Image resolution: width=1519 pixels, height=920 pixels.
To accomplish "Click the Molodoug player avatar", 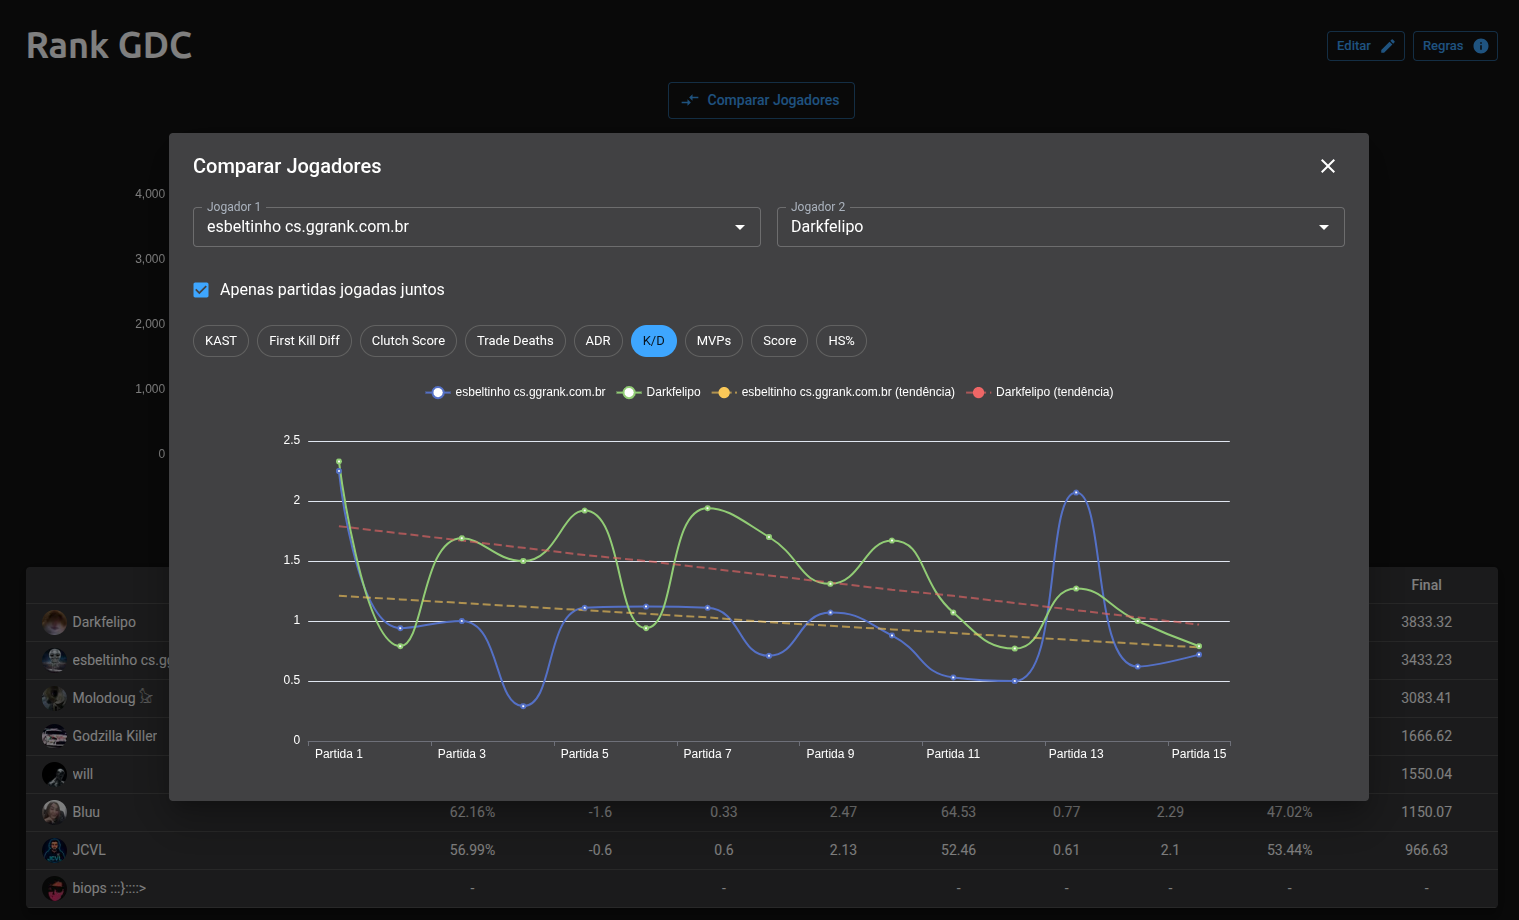I will [54, 698].
